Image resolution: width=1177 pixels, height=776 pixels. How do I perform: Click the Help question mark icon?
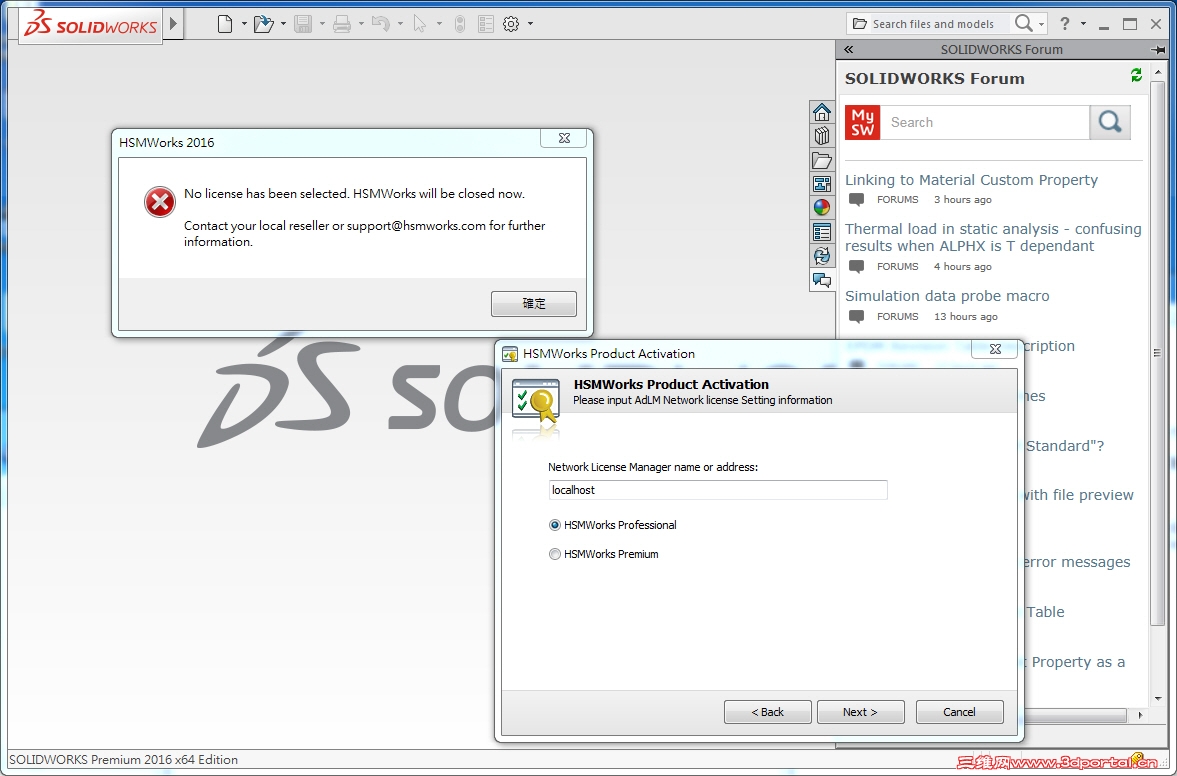tap(1064, 24)
